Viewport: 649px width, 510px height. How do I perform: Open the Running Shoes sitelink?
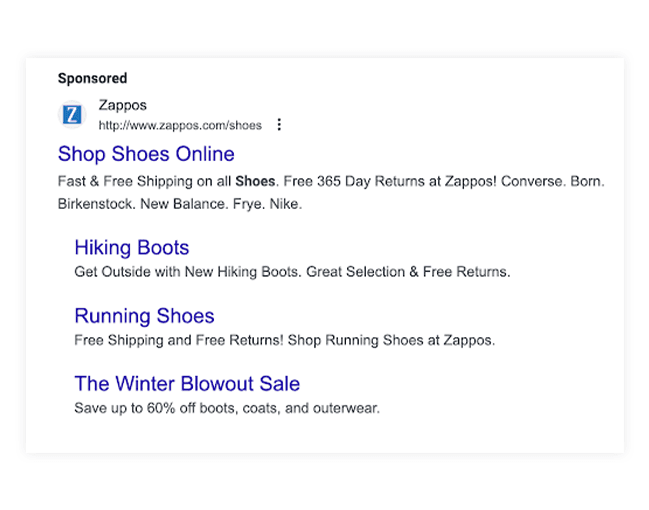pos(144,316)
